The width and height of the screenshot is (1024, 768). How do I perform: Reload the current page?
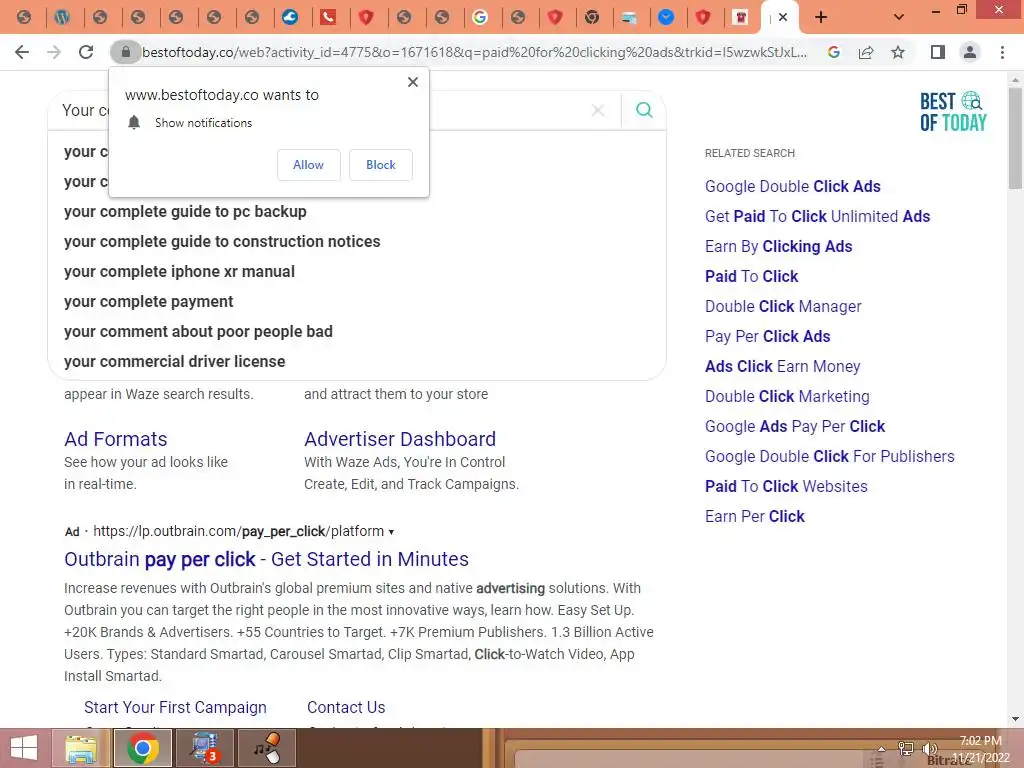pos(86,52)
